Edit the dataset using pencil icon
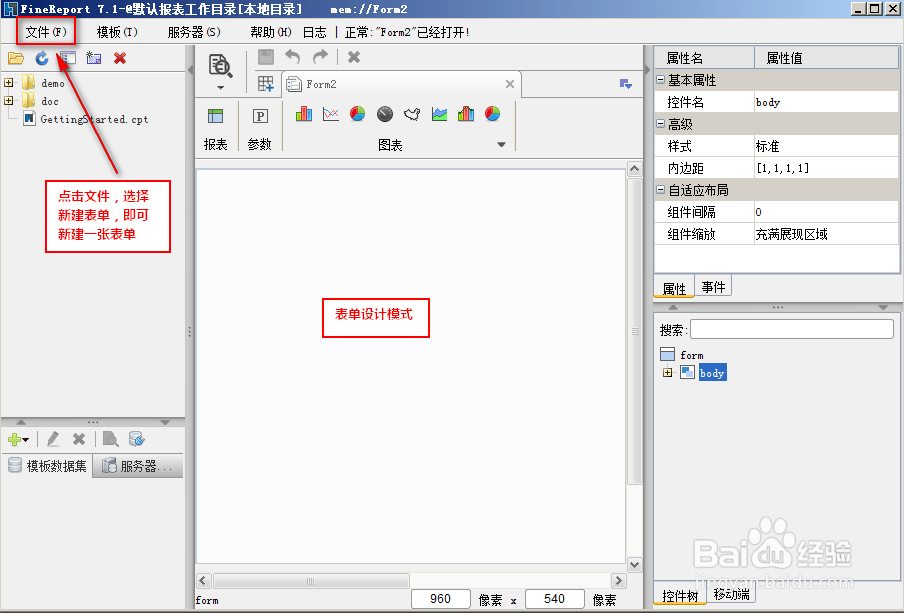The height and width of the screenshot is (613, 904). pyautogui.click(x=54, y=439)
